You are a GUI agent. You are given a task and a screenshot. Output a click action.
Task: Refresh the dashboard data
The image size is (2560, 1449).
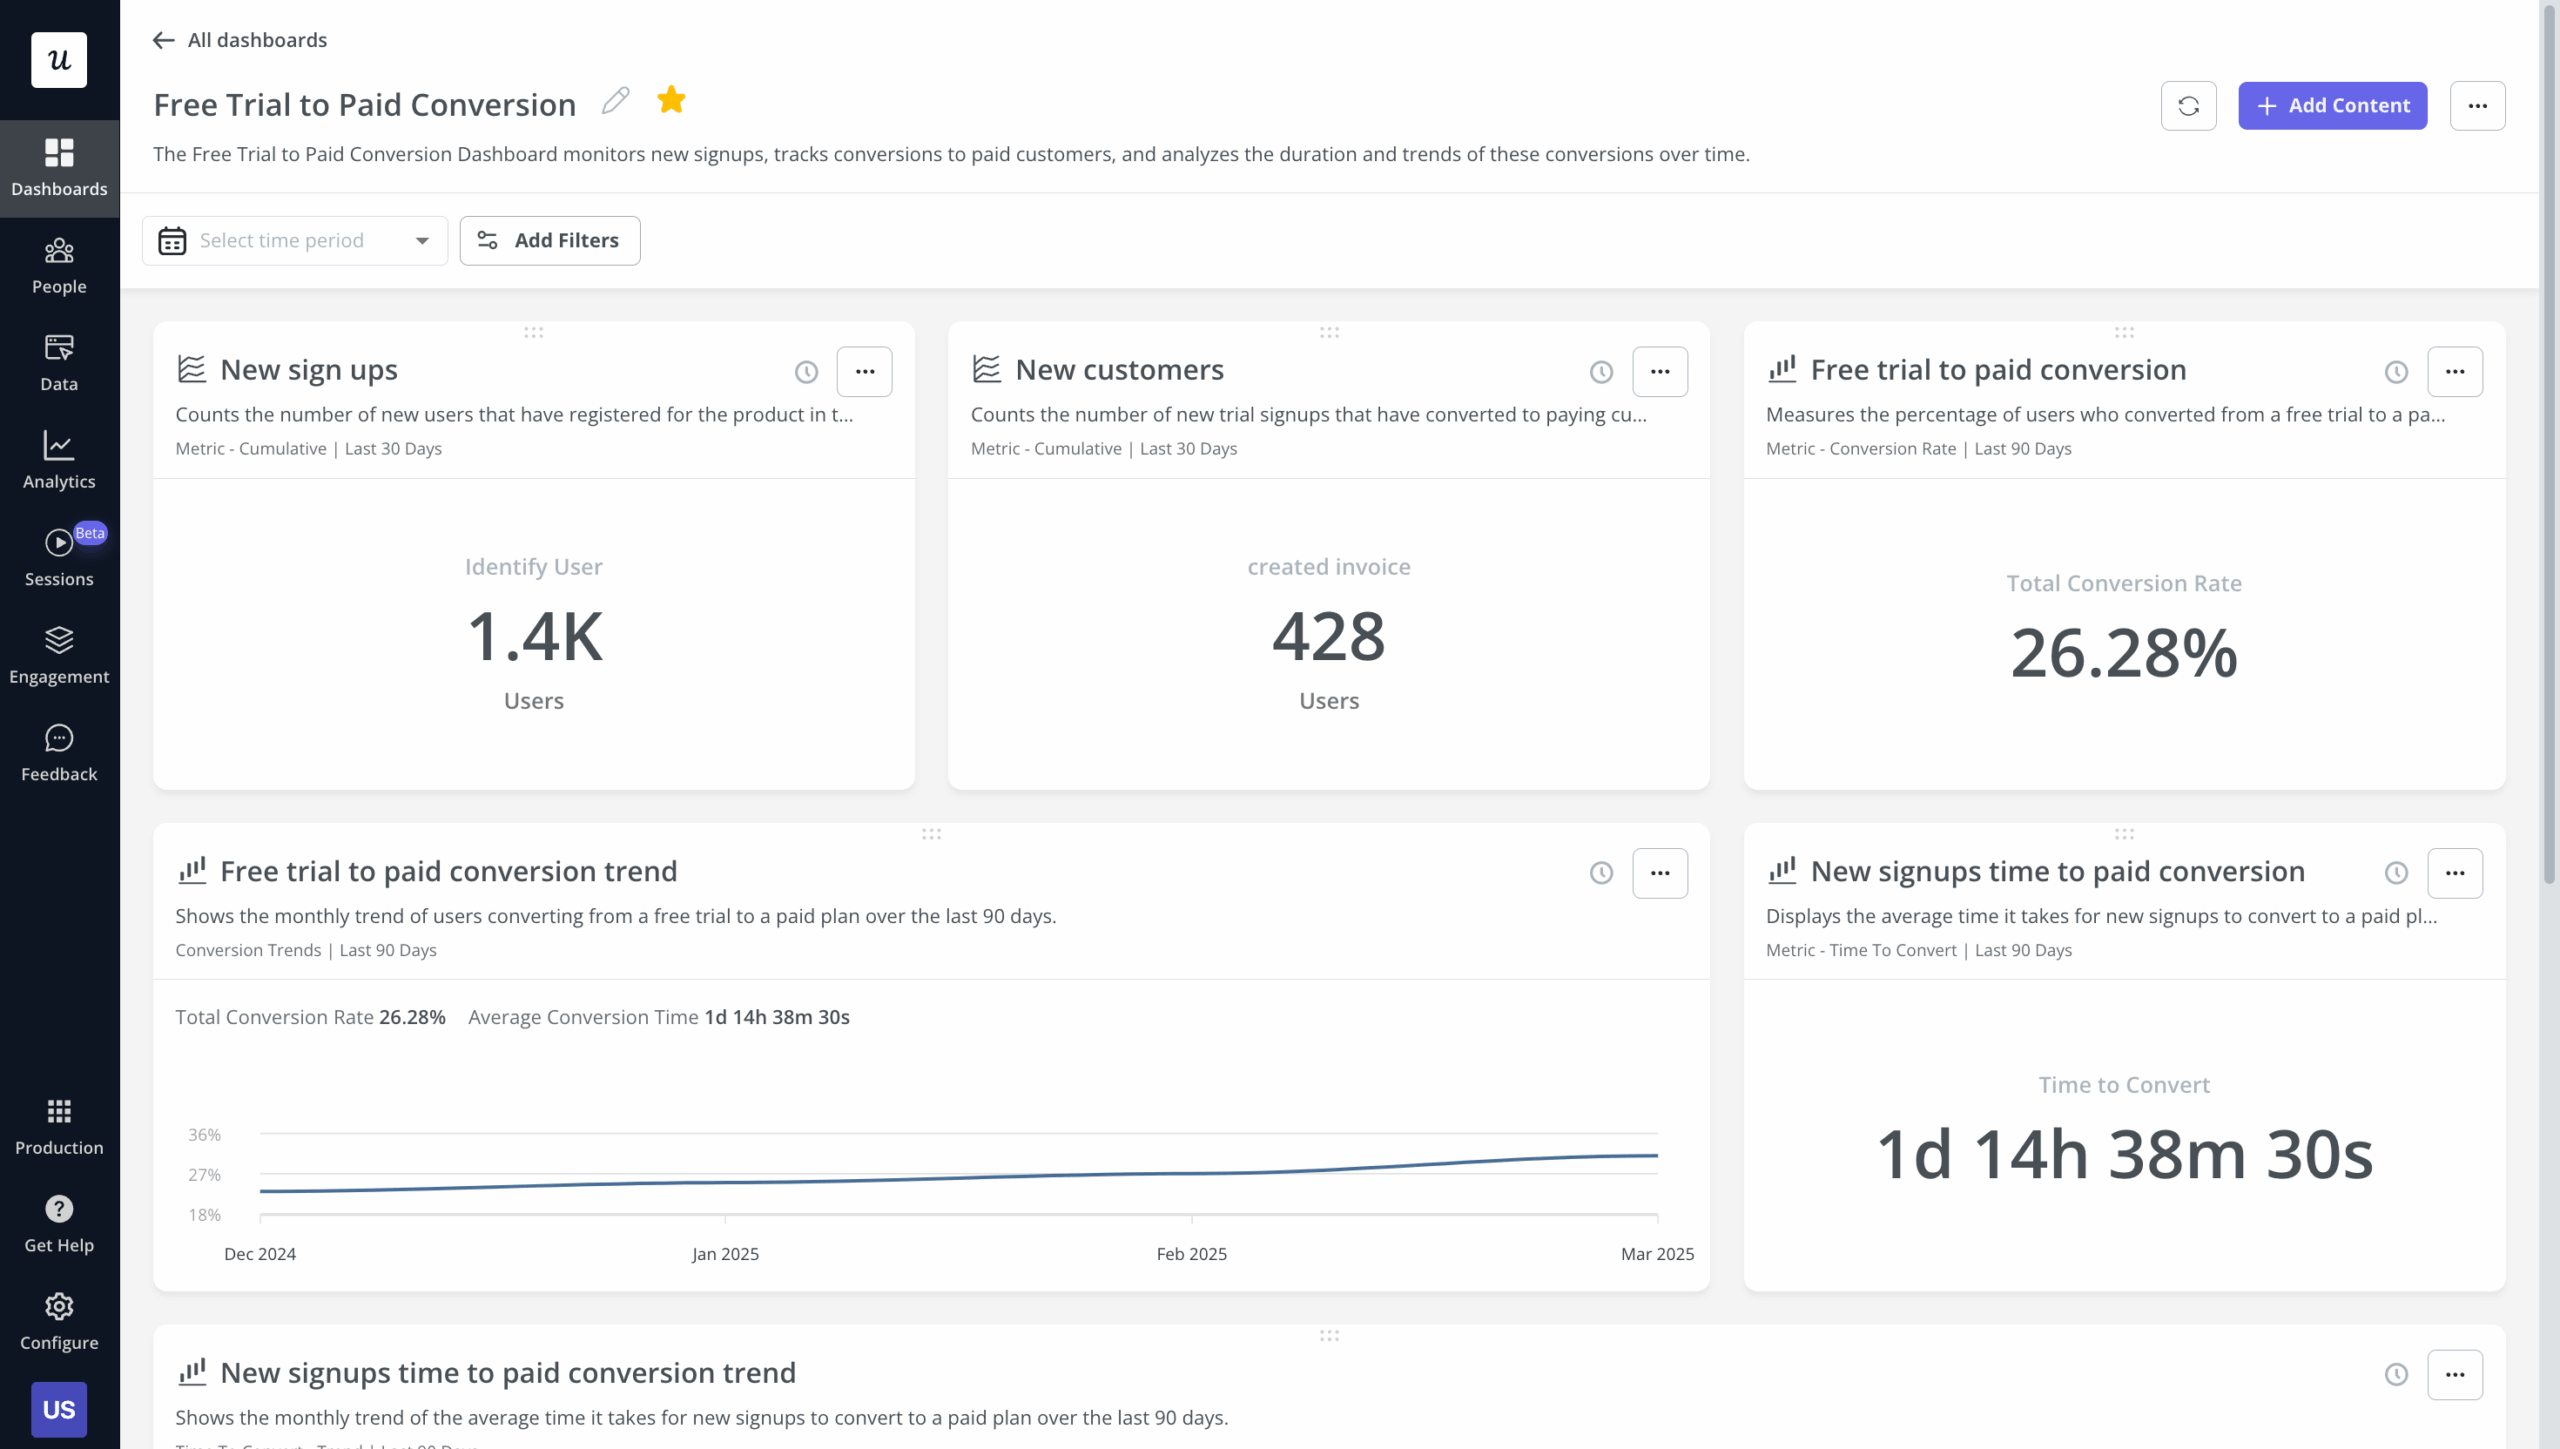2189,105
